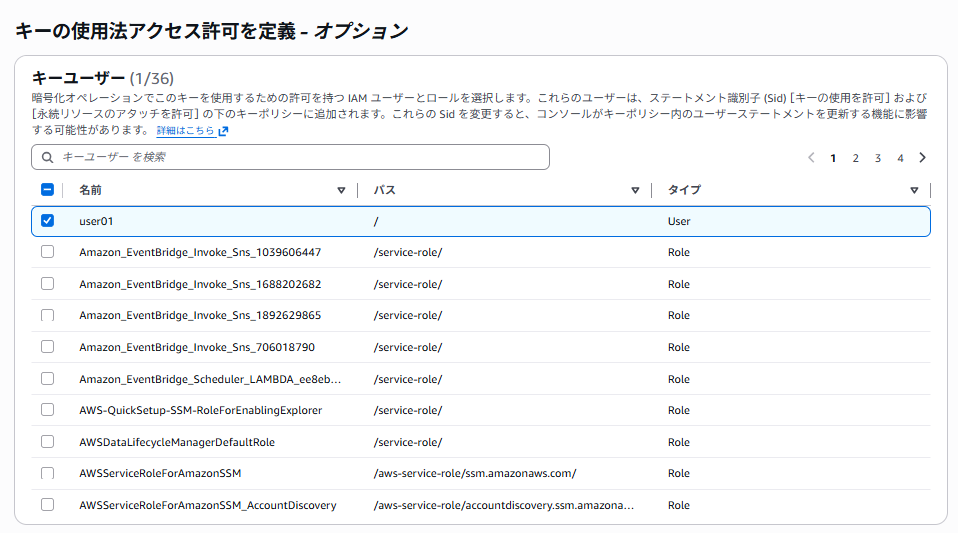Click Role type of AWSServiceRoleForAmazonSSM

678,473
